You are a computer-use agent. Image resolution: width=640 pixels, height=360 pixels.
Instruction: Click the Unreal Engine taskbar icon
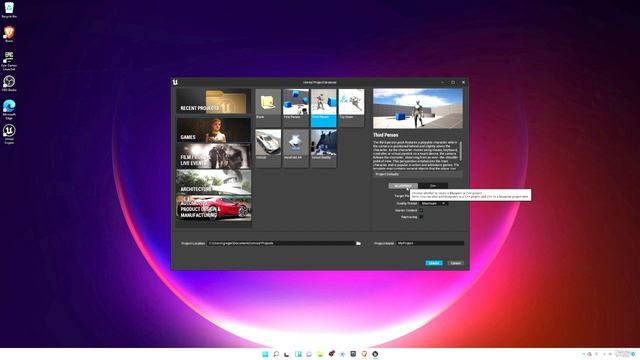click(x=375, y=354)
